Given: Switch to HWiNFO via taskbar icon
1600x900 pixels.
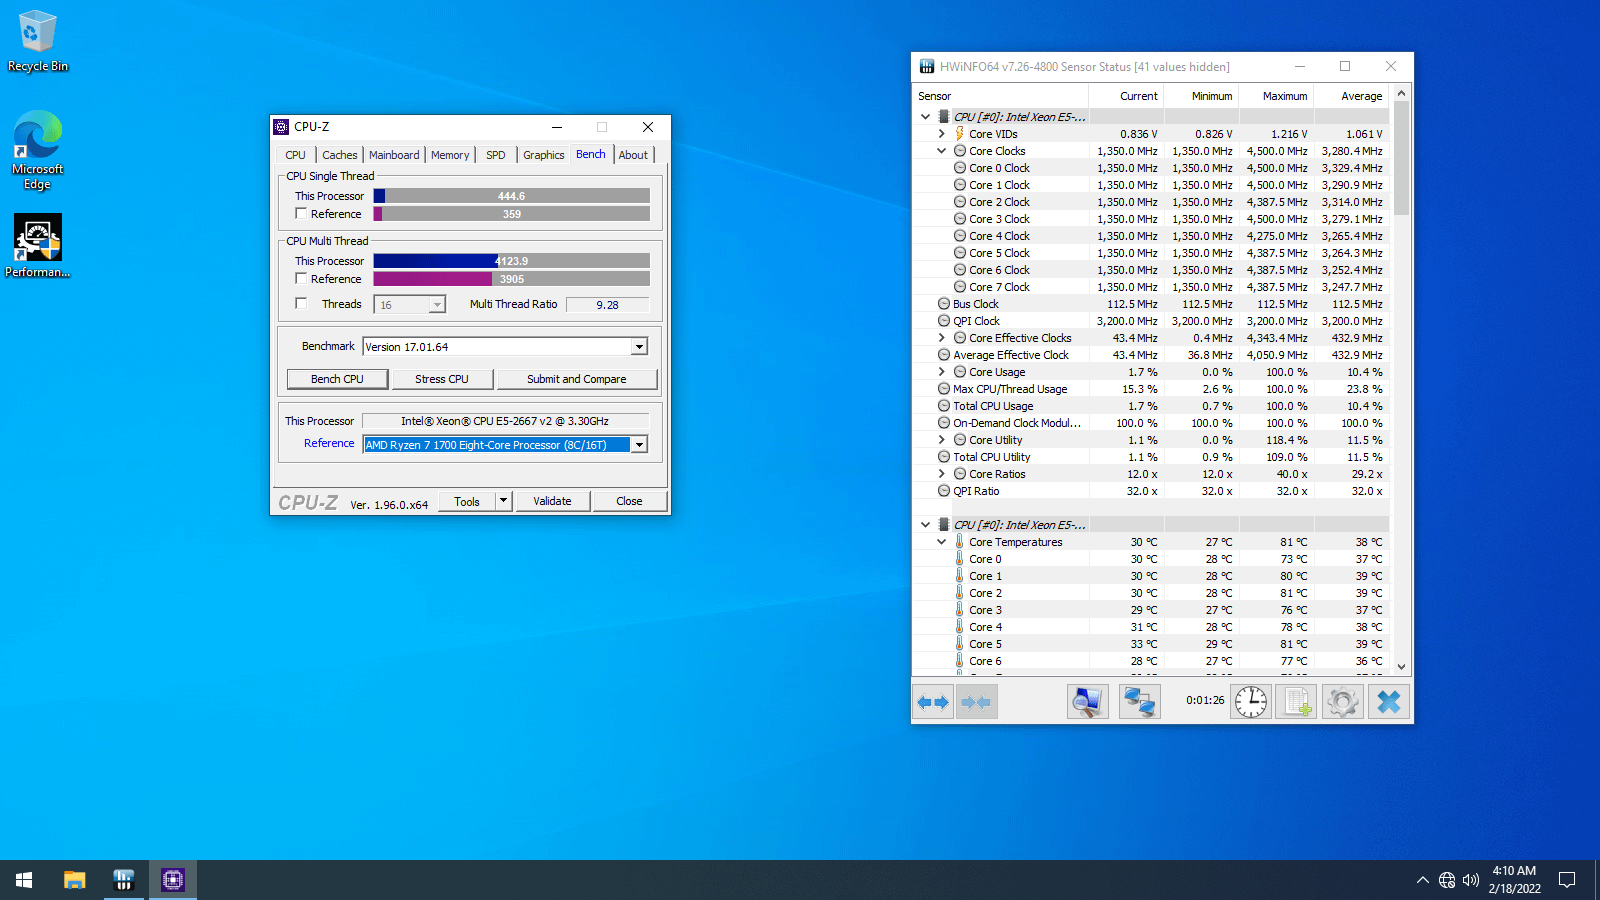Looking at the screenshot, I should tap(124, 880).
